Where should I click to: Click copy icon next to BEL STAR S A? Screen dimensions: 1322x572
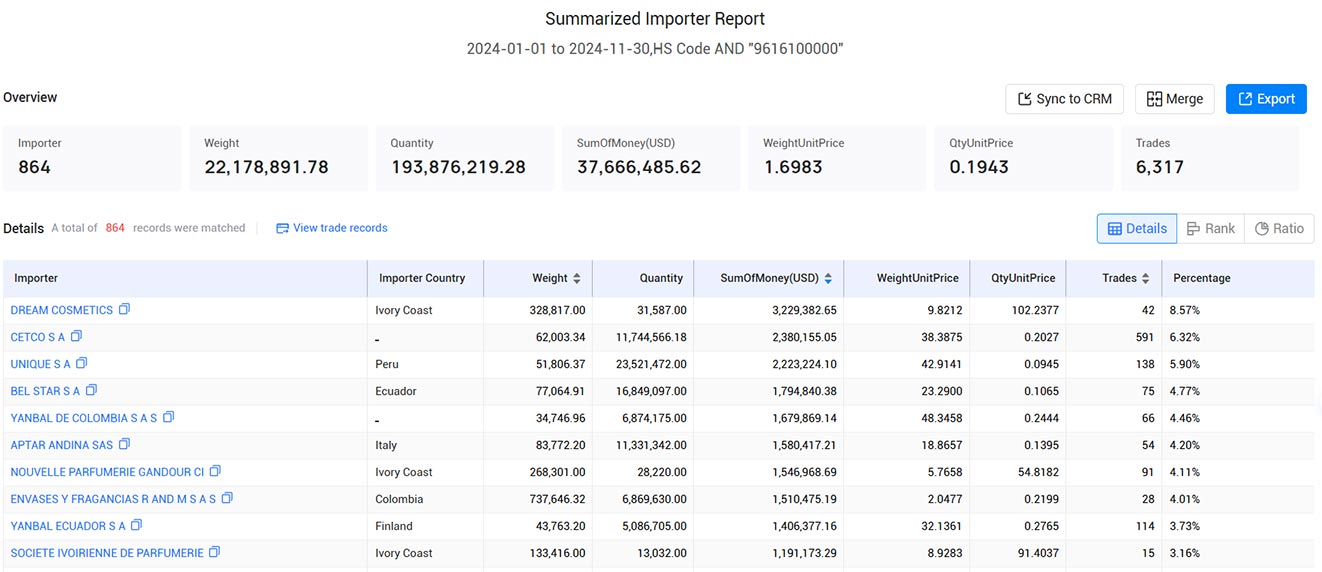(x=91, y=391)
